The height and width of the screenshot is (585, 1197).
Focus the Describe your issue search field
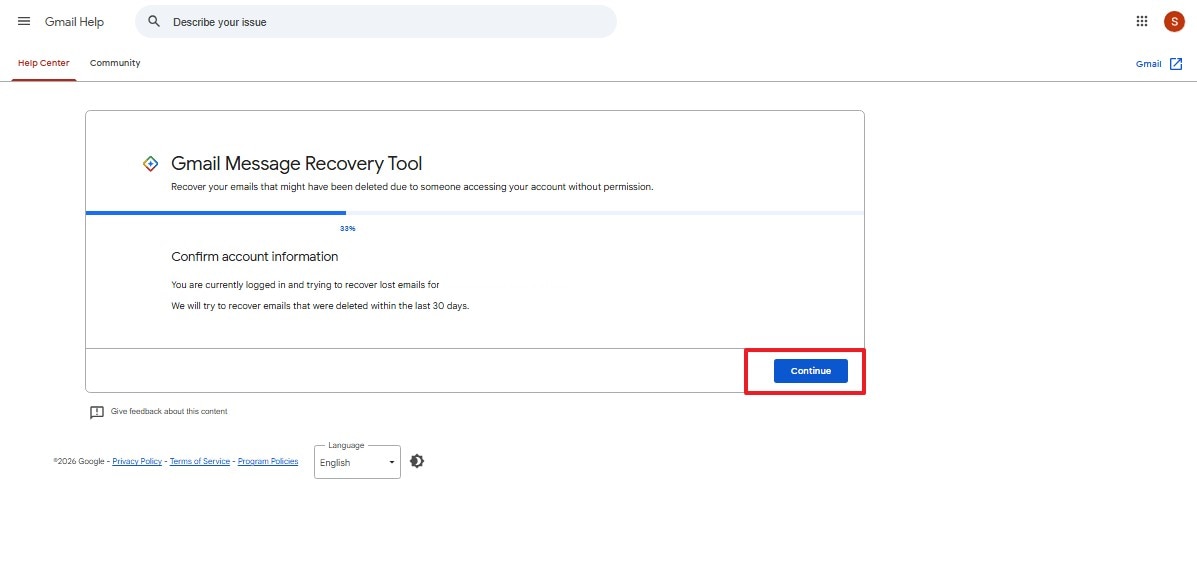click(376, 21)
